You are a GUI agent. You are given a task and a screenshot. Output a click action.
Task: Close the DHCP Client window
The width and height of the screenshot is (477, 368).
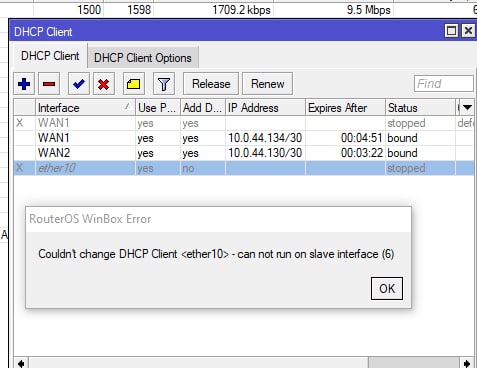click(x=468, y=31)
